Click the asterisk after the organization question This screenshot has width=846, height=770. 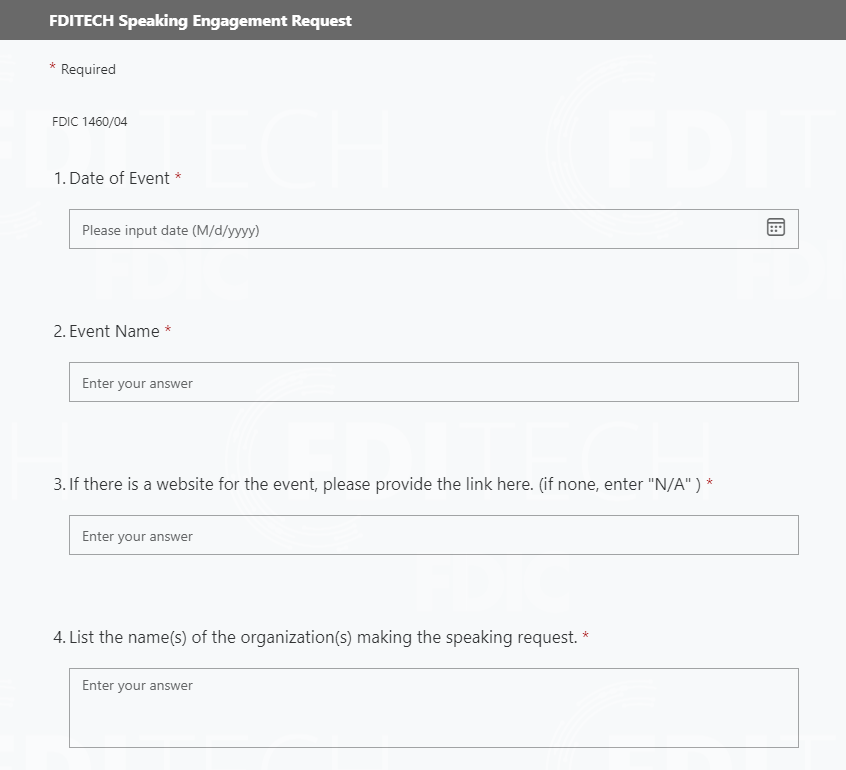(x=585, y=636)
